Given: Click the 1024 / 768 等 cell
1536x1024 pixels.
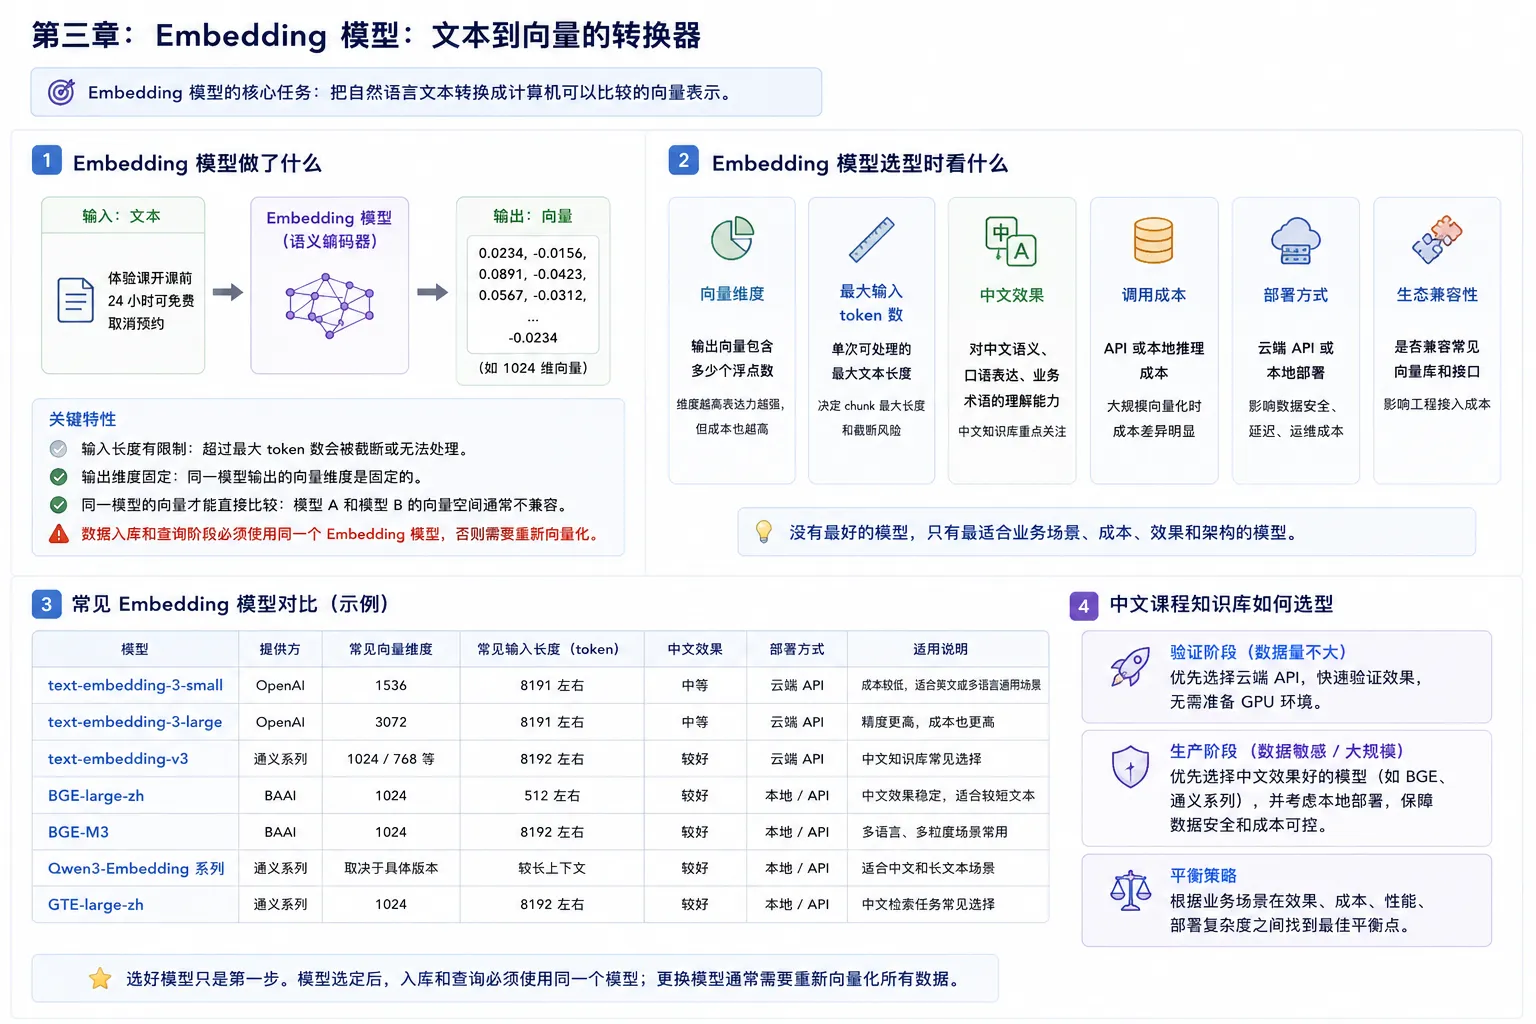Looking at the screenshot, I should pos(391,759).
